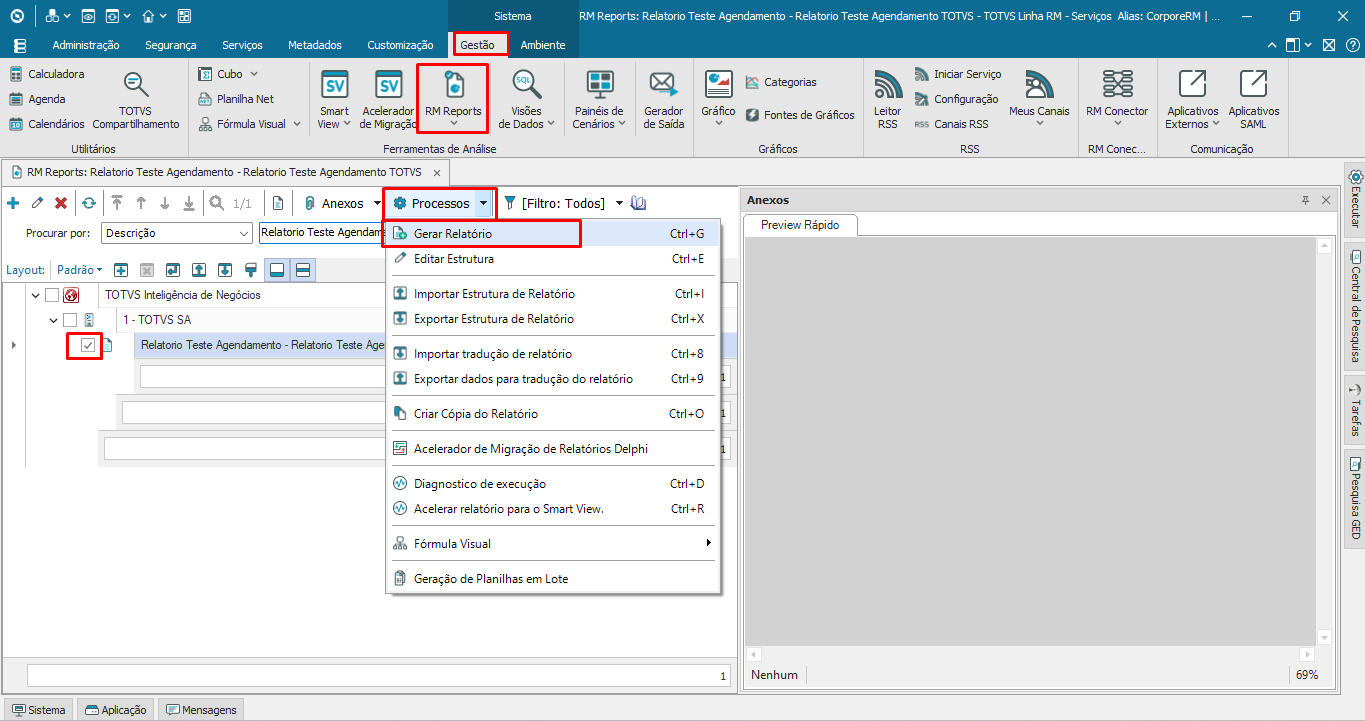Open the Smart View dropdown

[334, 100]
